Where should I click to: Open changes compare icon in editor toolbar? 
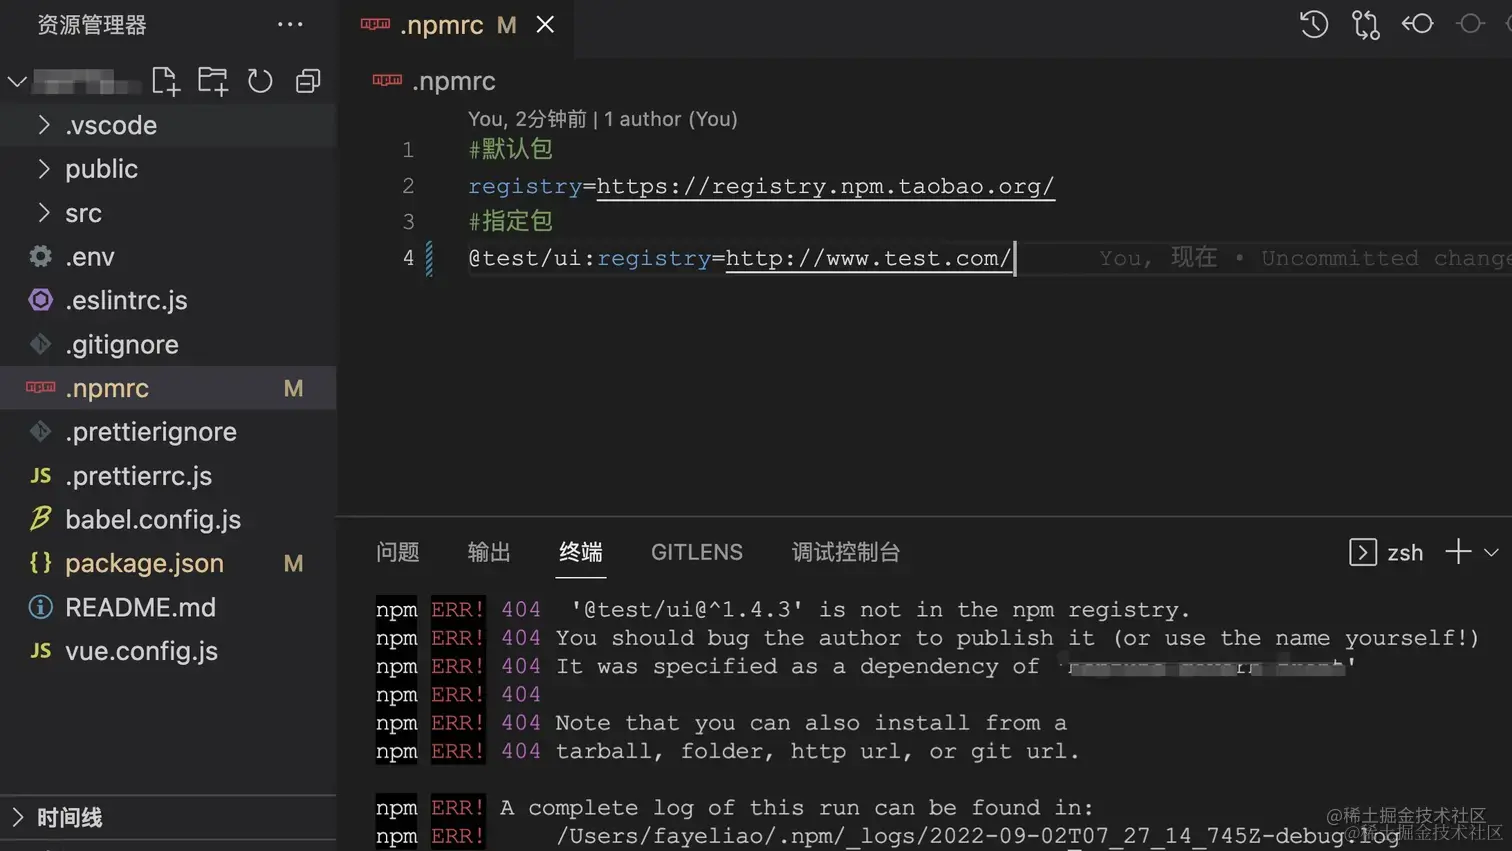click(1365, 24)
